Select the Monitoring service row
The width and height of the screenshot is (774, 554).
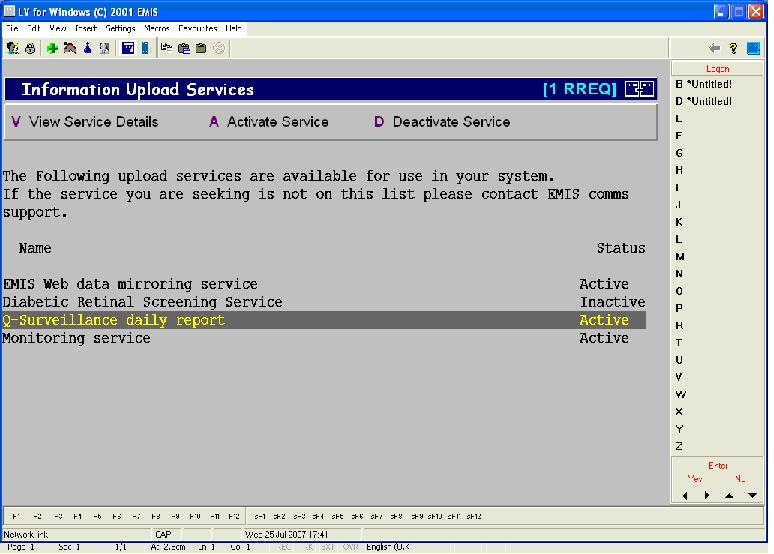[76, 338]
